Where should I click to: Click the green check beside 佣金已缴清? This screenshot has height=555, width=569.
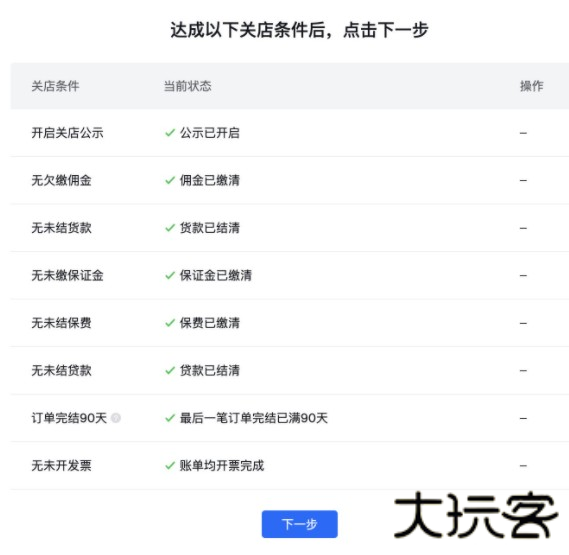[x=170, y=180]
